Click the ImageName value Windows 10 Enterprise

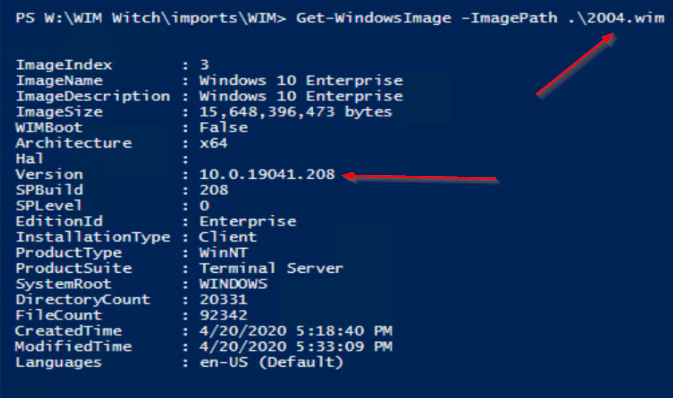(x=301, y=80)
